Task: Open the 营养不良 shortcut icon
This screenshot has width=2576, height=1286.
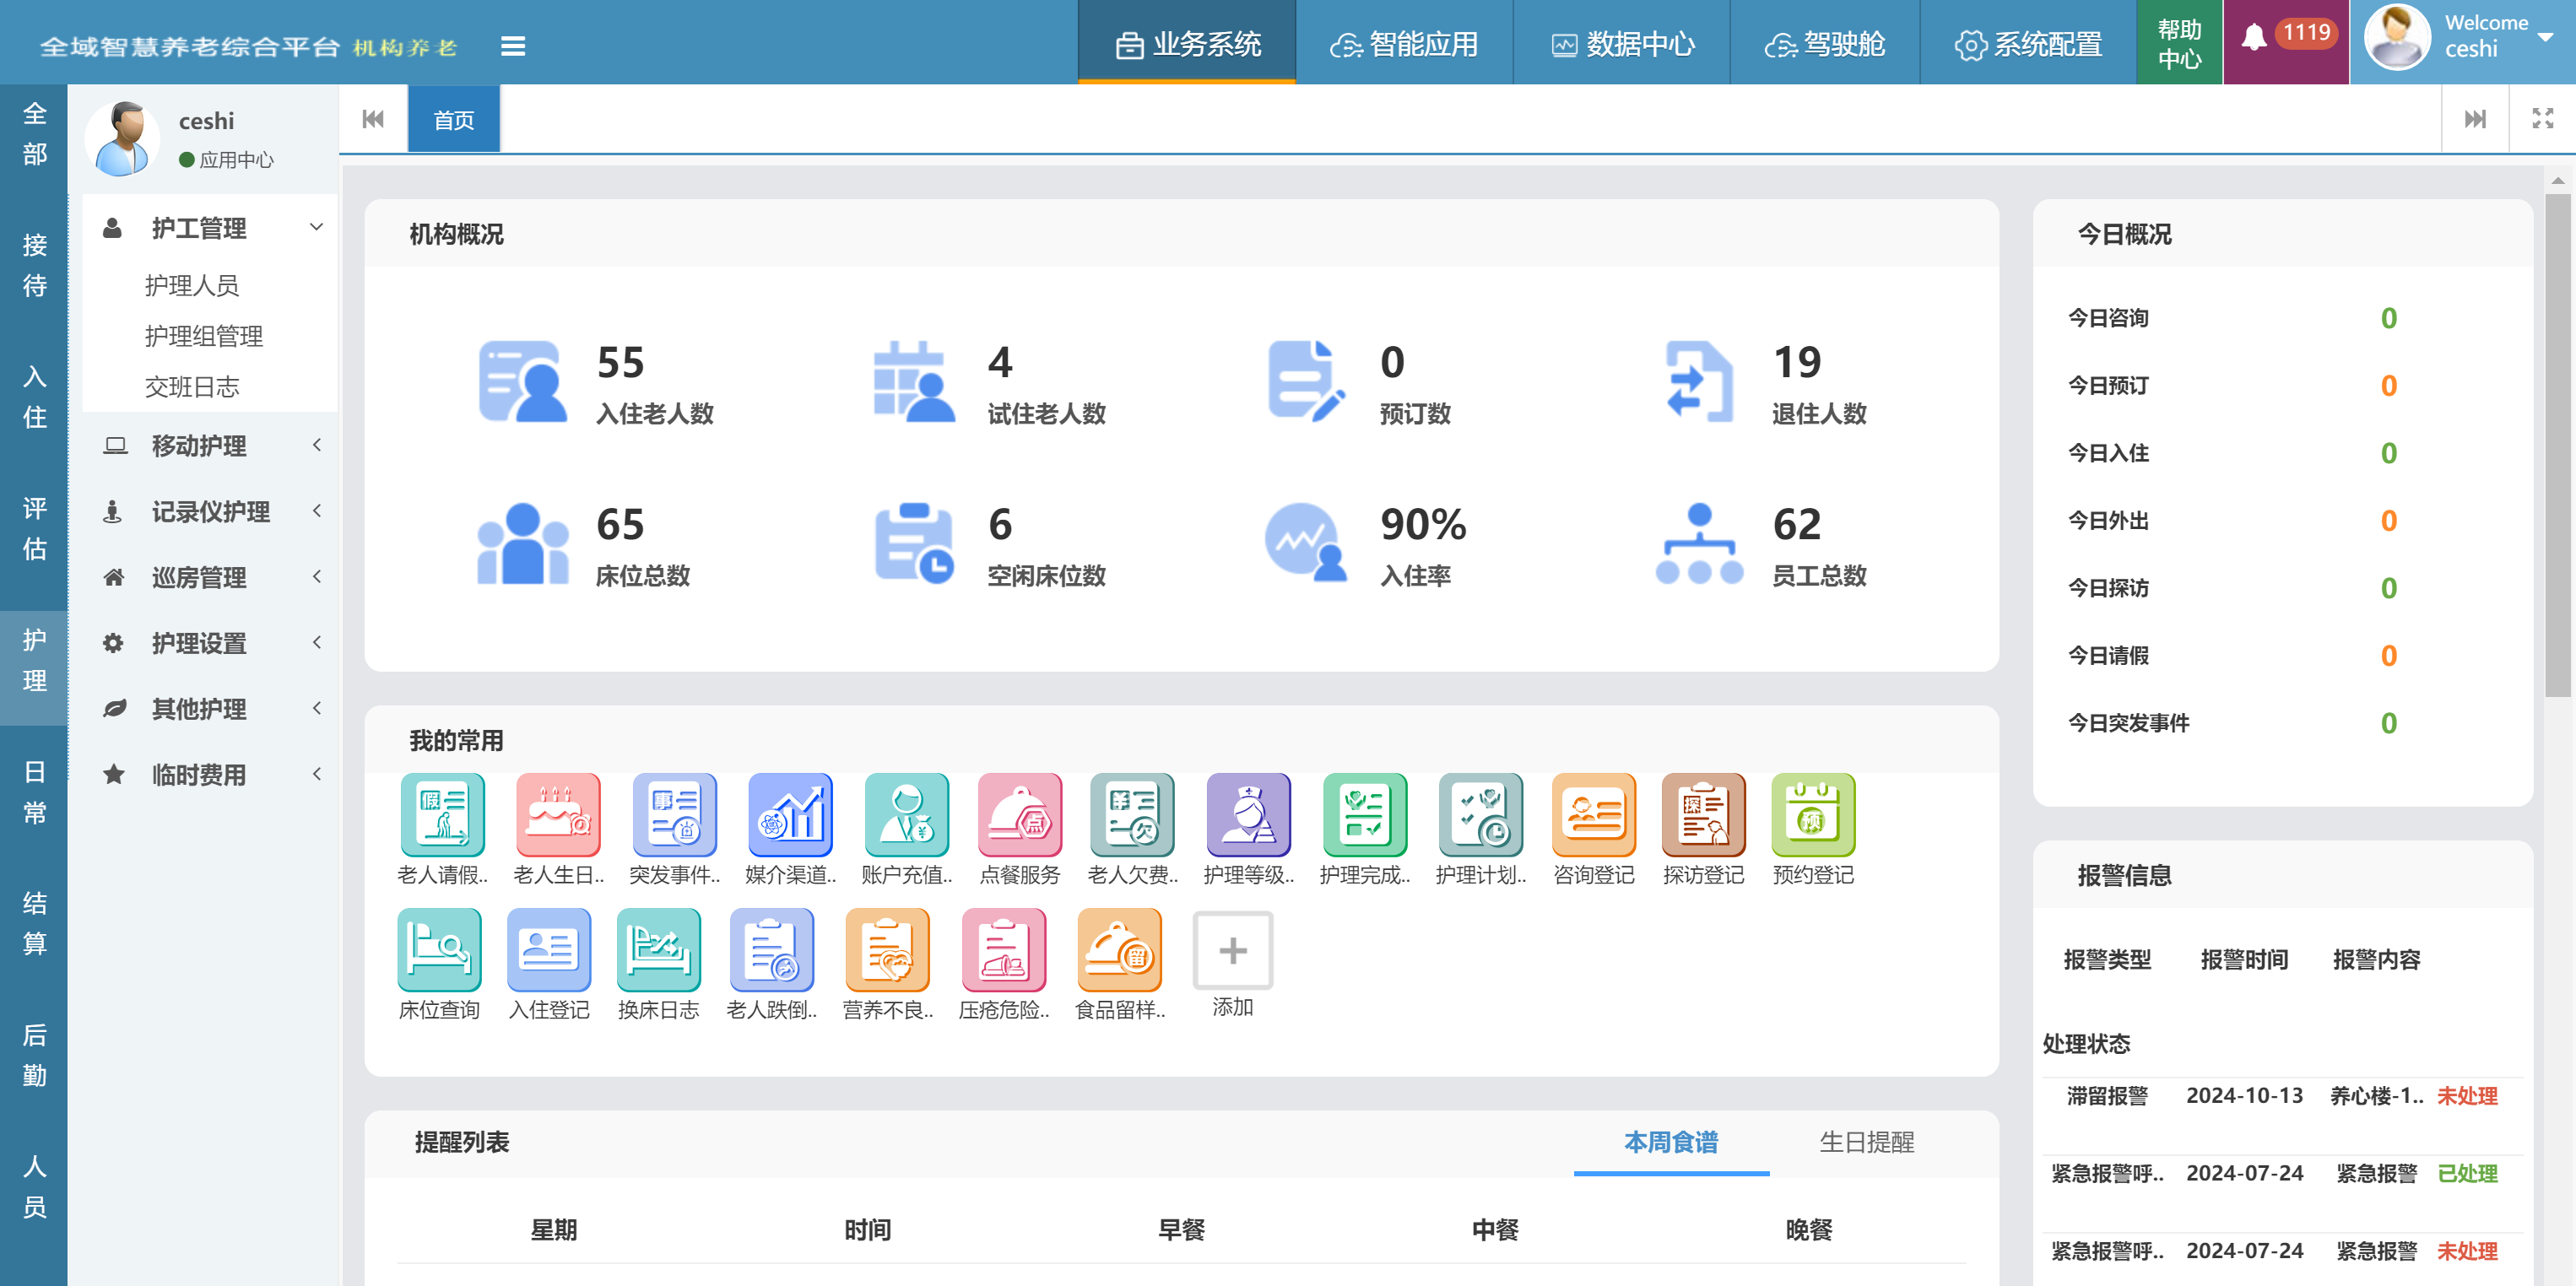Action: [x=887, y=949]
